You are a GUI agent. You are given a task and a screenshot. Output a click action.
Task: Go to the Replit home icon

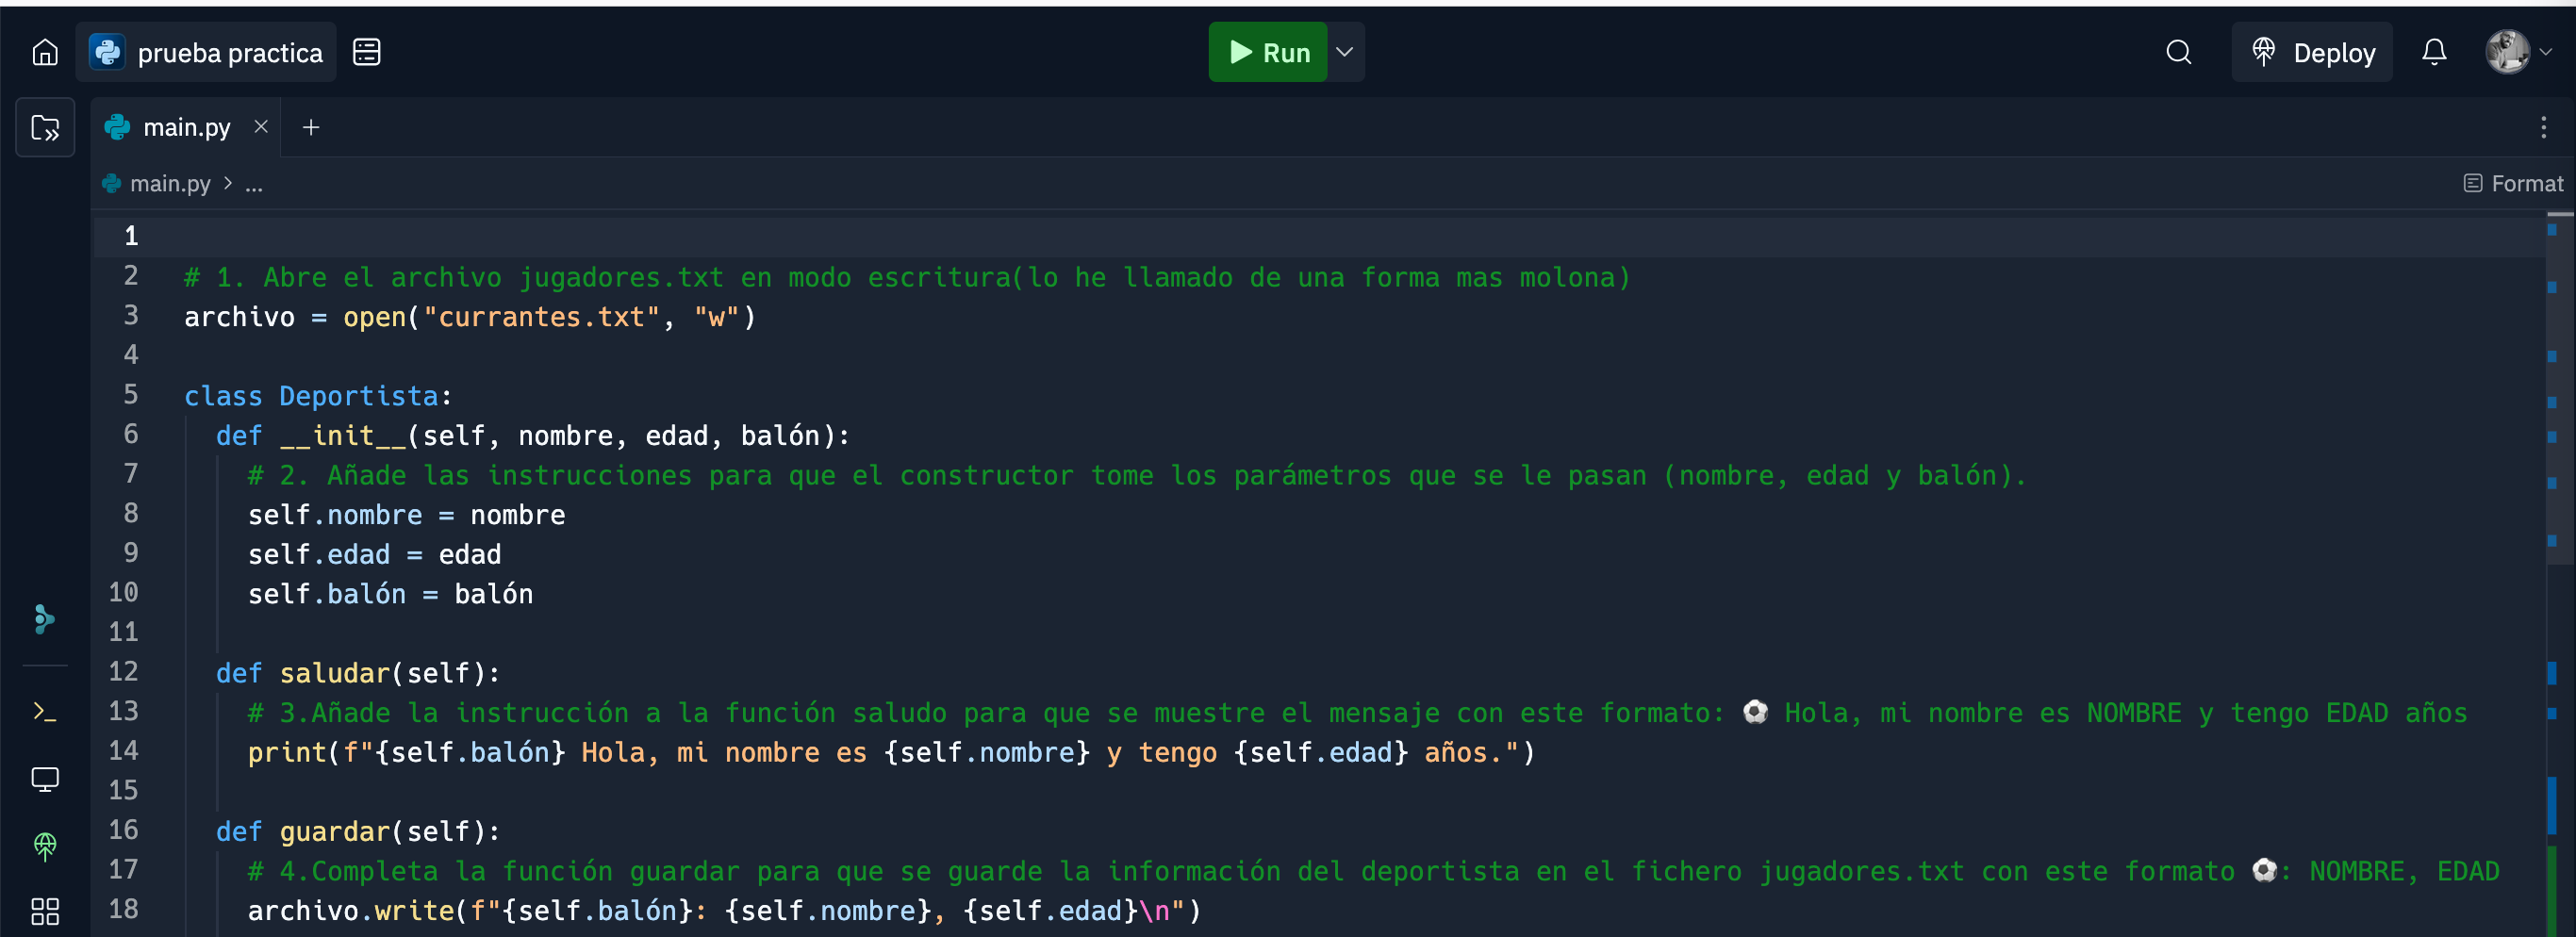click(x=45, y=52)
